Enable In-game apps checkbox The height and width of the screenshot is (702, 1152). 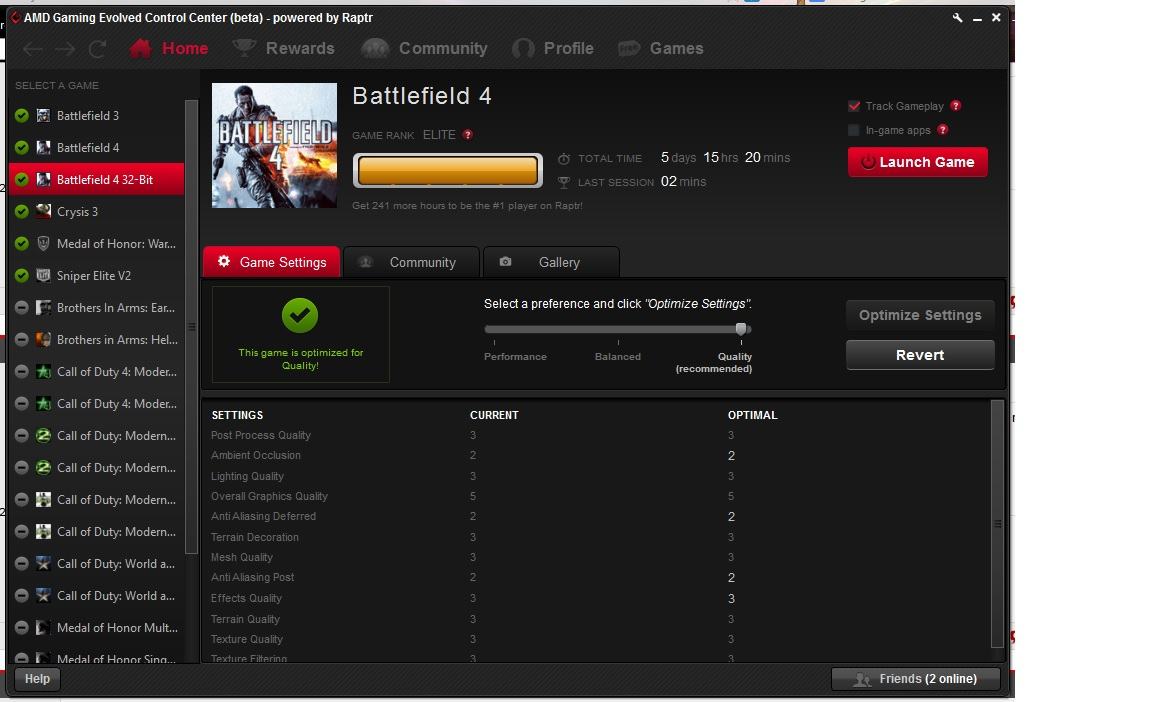tap(854, 130)
